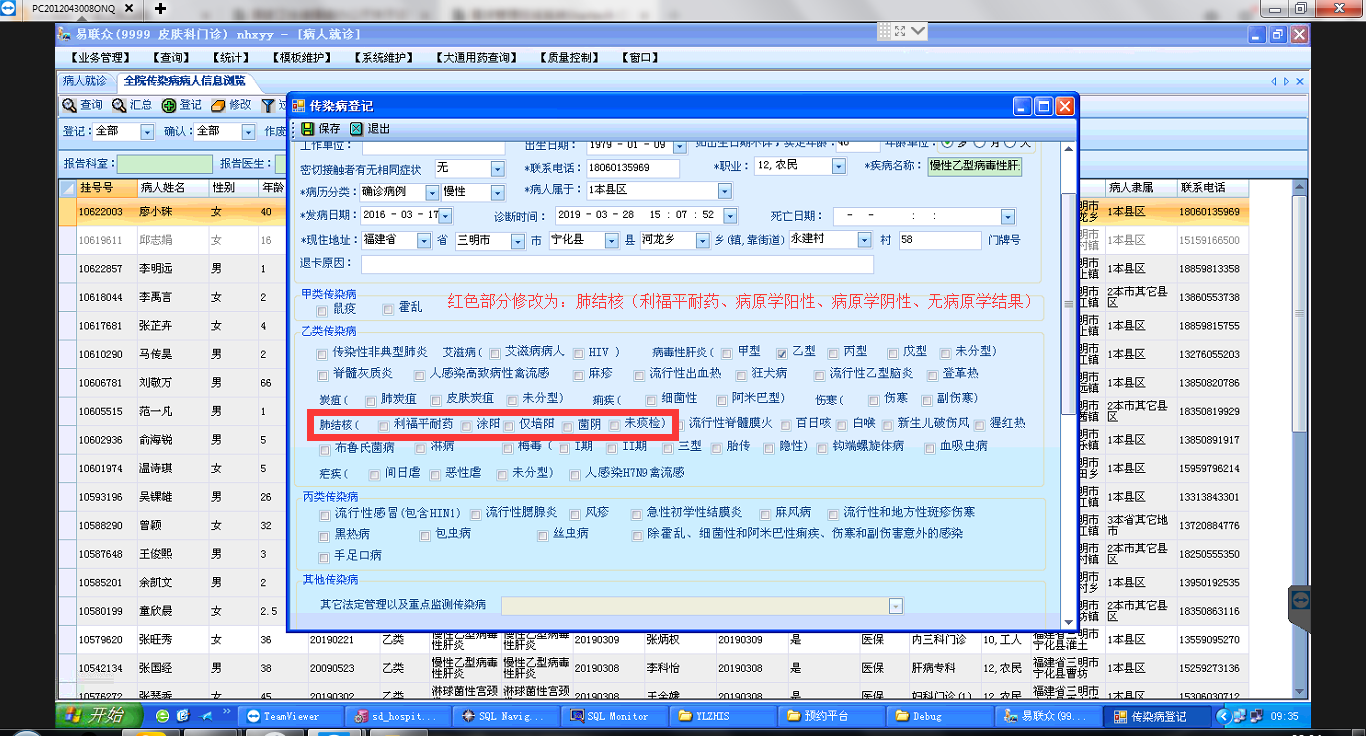Check the 利福平耐药 tuberculosis checkbox
1366x736 pixels.
pyautogui.click(x=384, y=425)
